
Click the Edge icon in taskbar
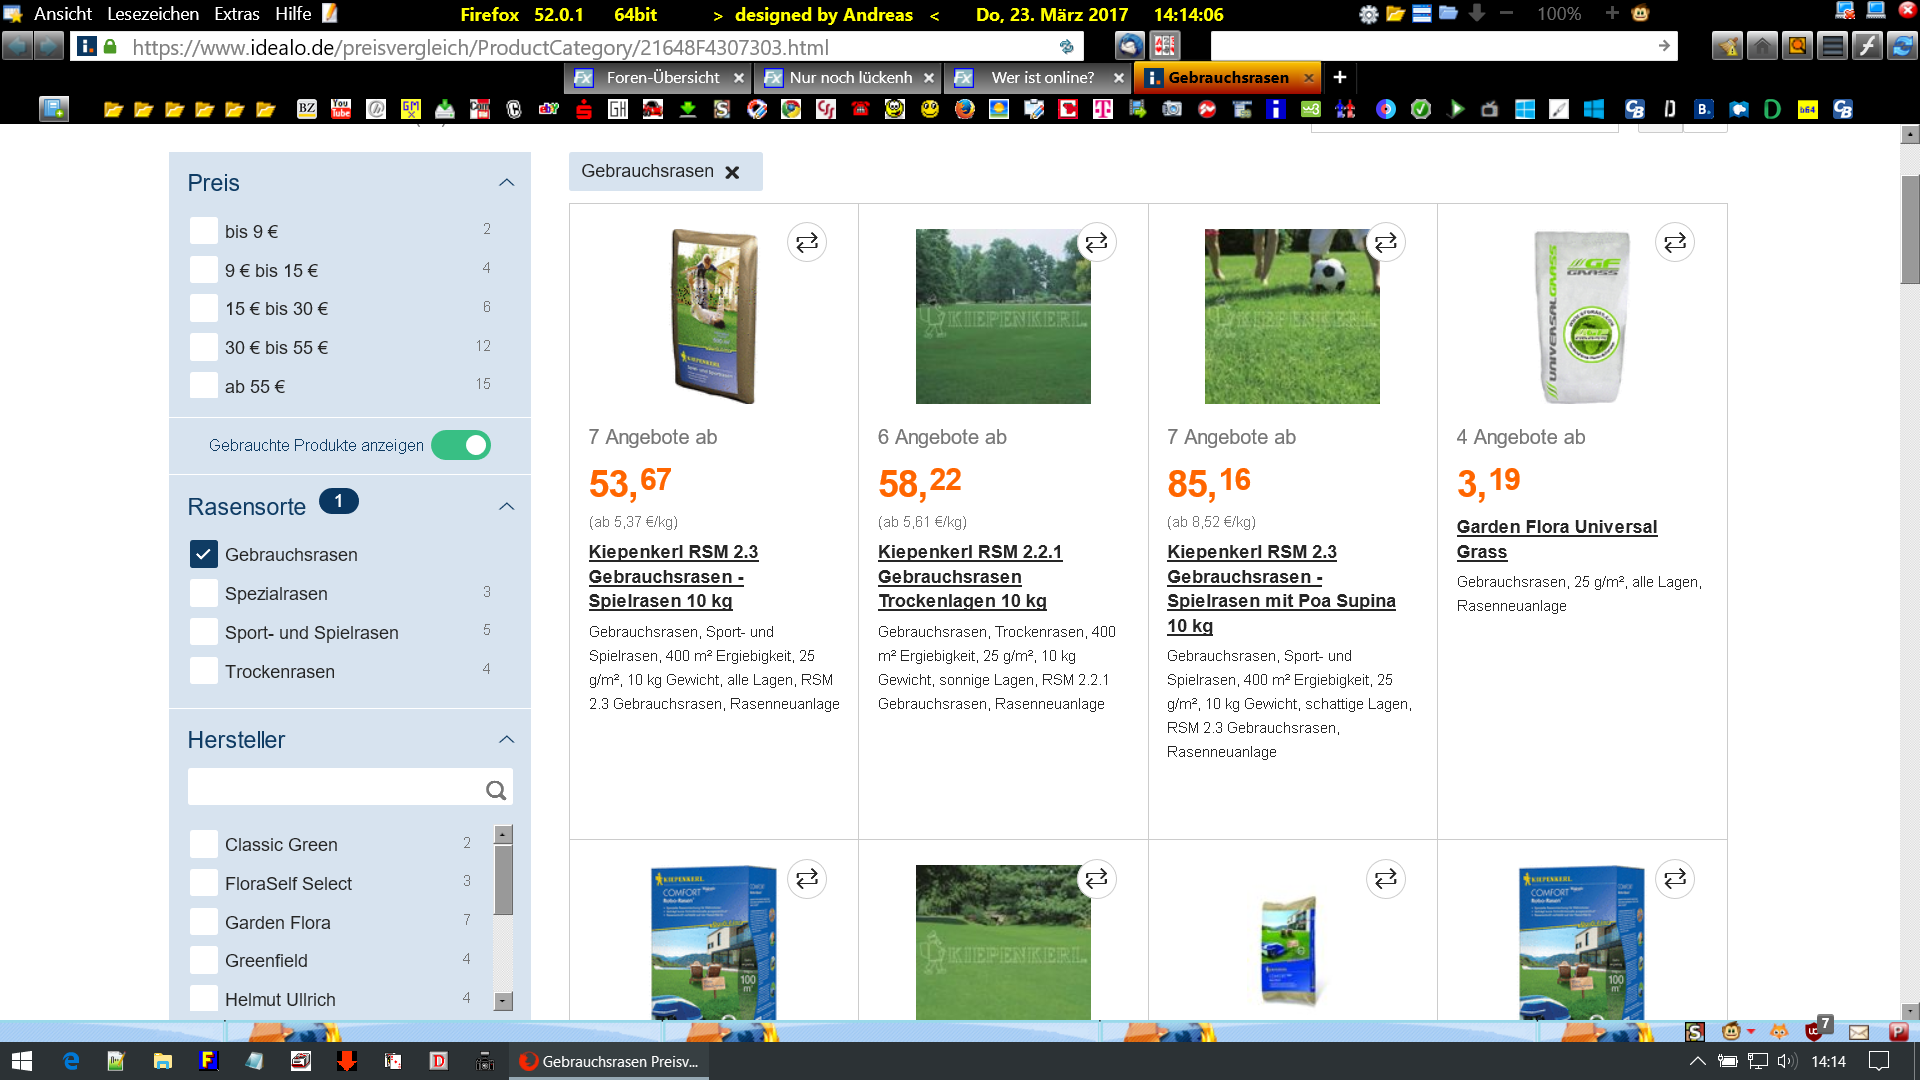(x=71, y=1061)
